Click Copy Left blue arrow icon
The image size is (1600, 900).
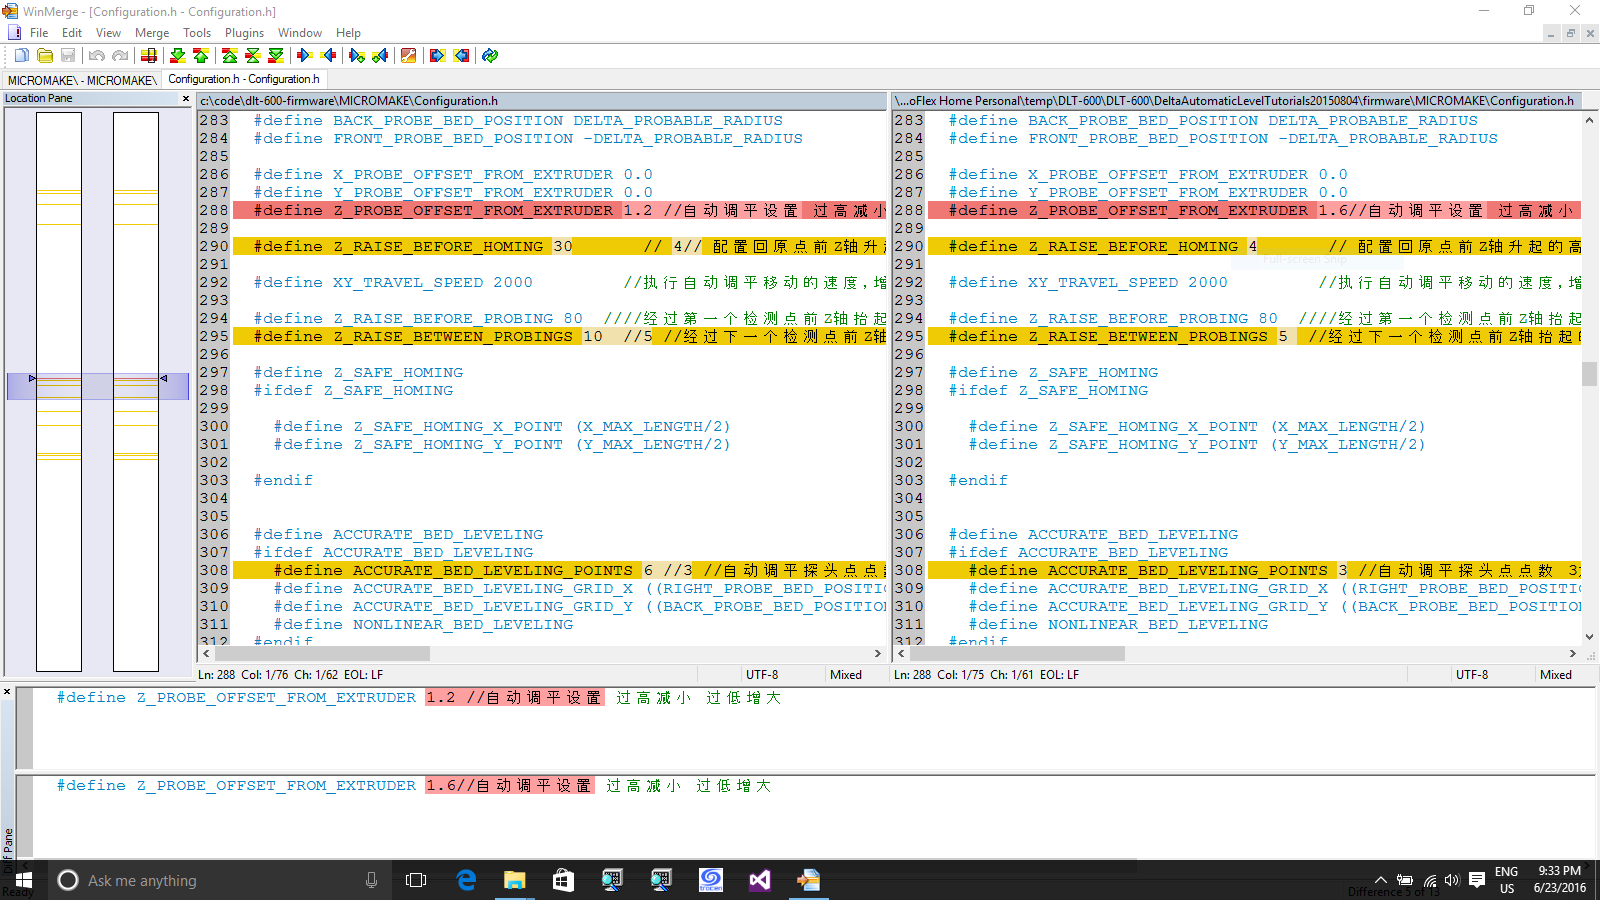[328, 56]
